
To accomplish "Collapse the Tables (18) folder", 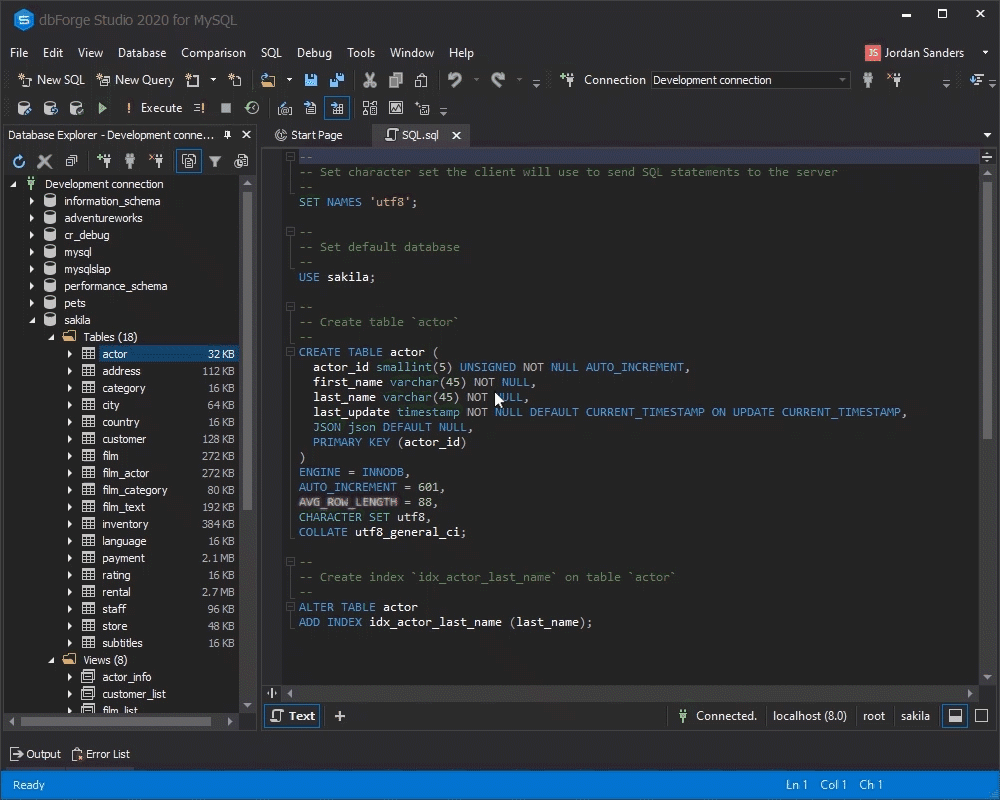I will tap(52, 337).
